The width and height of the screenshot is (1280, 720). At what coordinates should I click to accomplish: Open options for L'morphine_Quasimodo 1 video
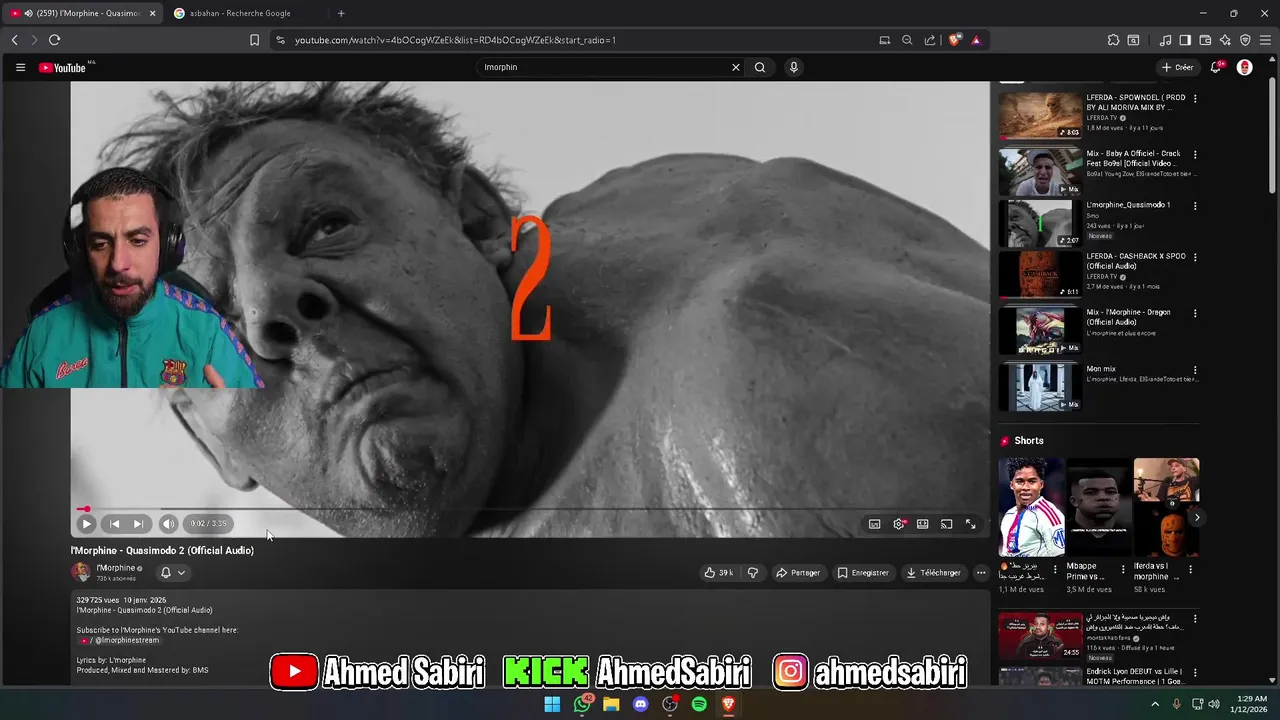pyautogui.click(x=1195, y=206)
